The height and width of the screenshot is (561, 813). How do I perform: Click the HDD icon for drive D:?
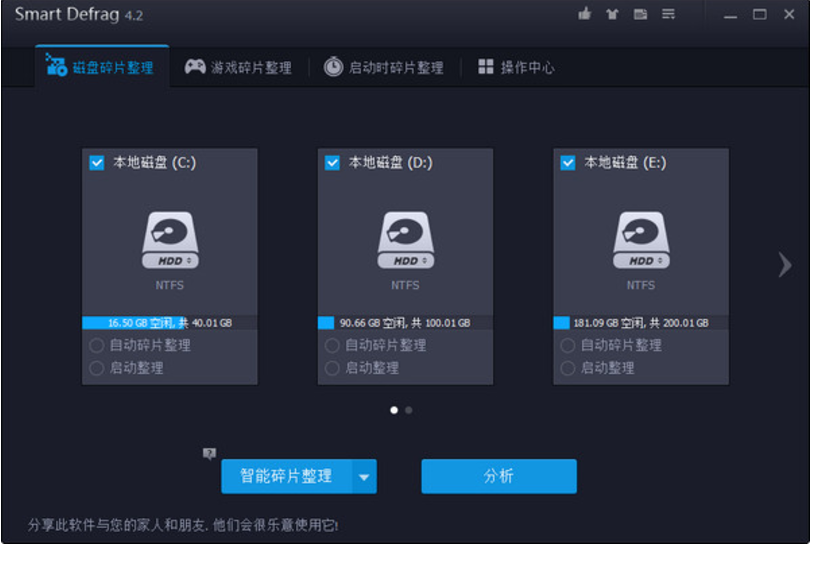click(x=405, y=240)
